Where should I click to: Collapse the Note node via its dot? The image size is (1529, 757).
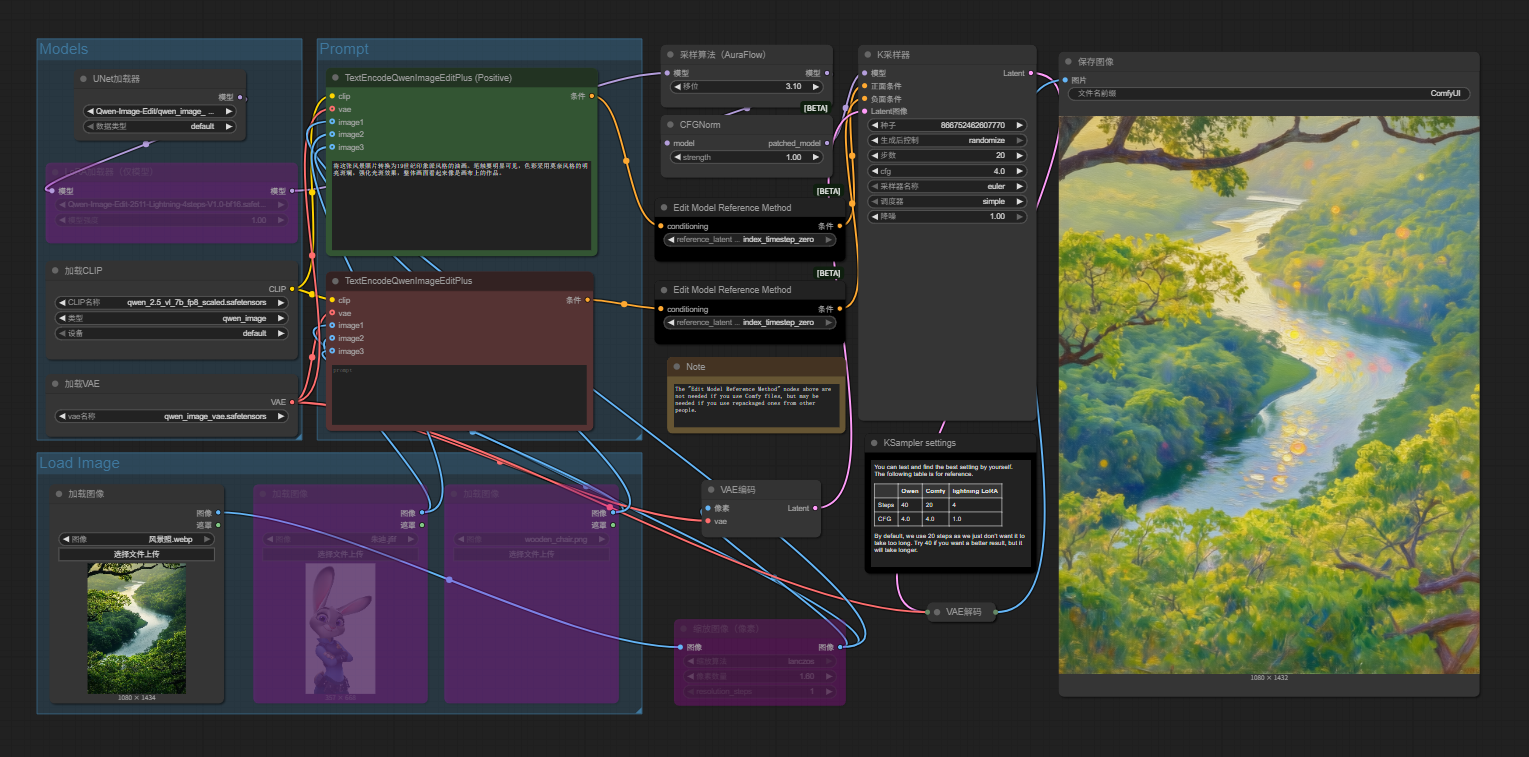click(677, 367)
